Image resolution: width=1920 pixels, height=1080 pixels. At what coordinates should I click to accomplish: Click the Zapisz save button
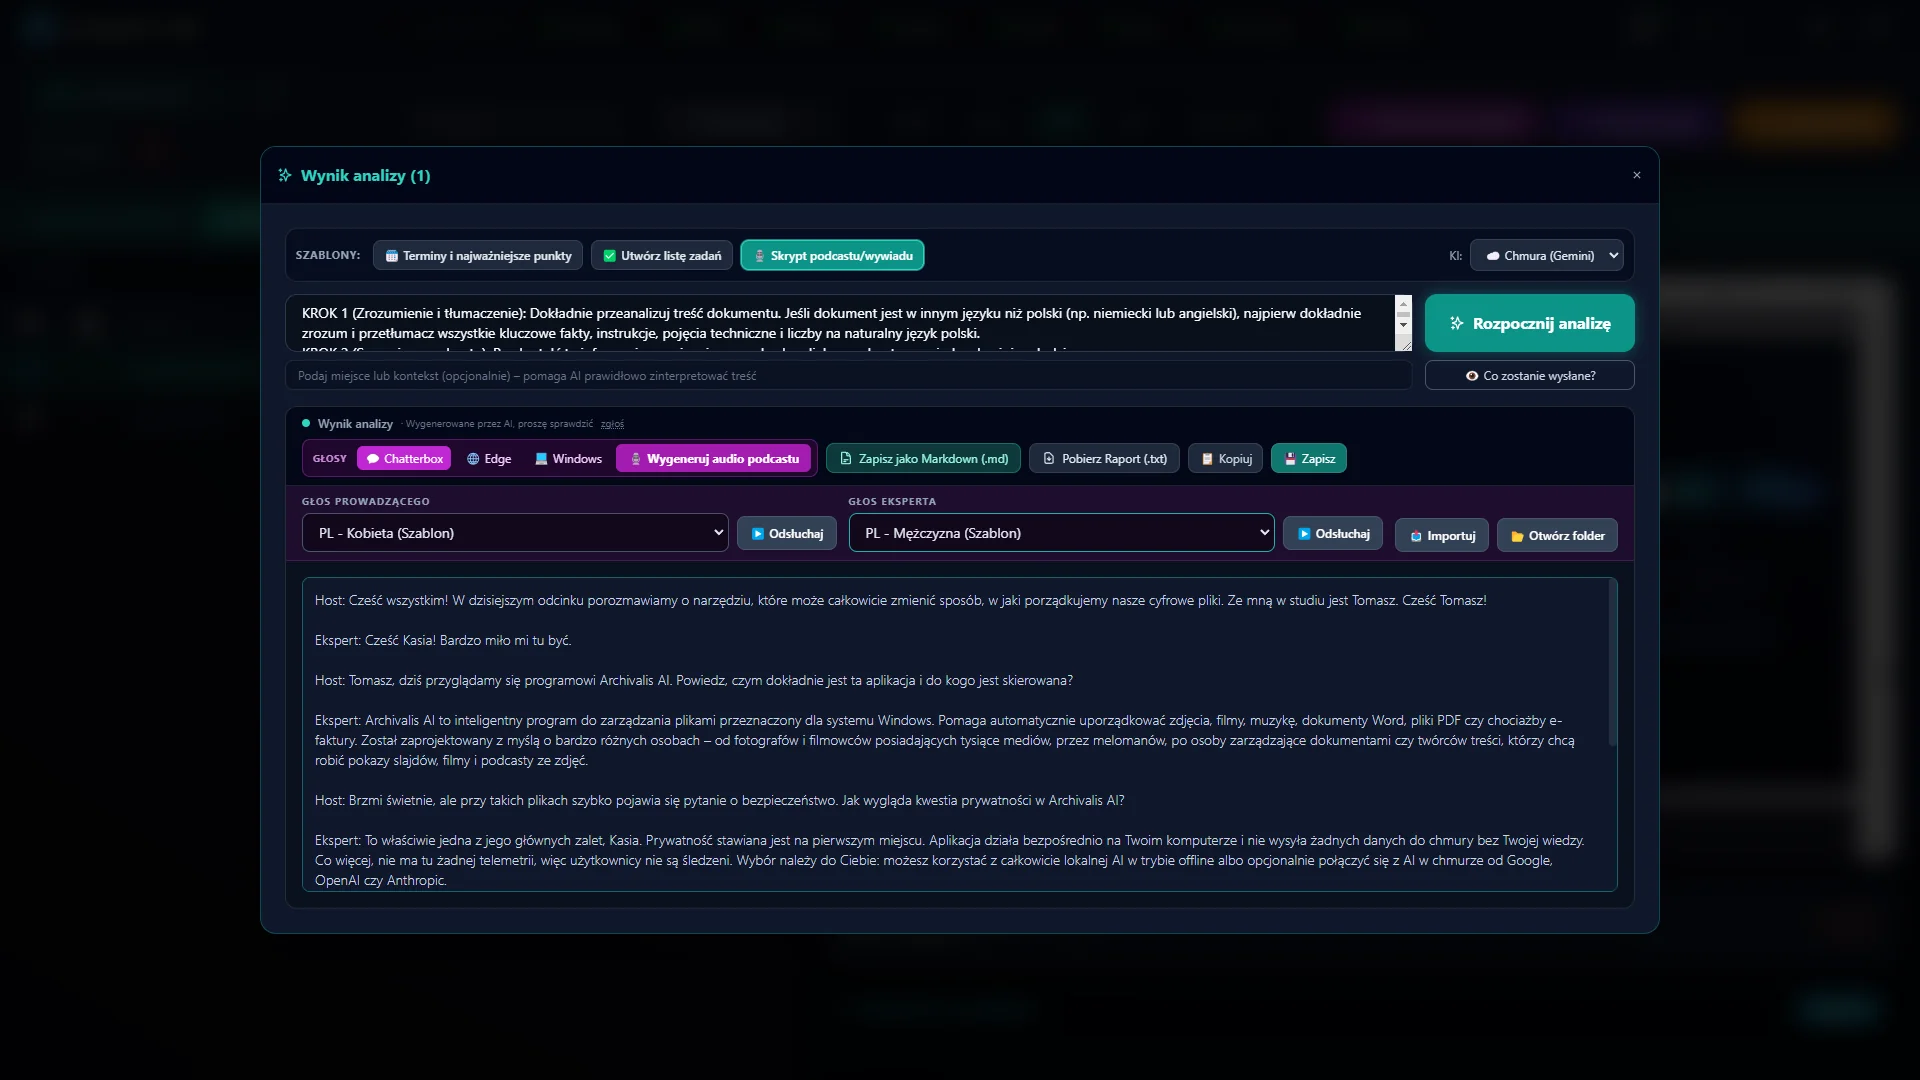(1309, 459)
